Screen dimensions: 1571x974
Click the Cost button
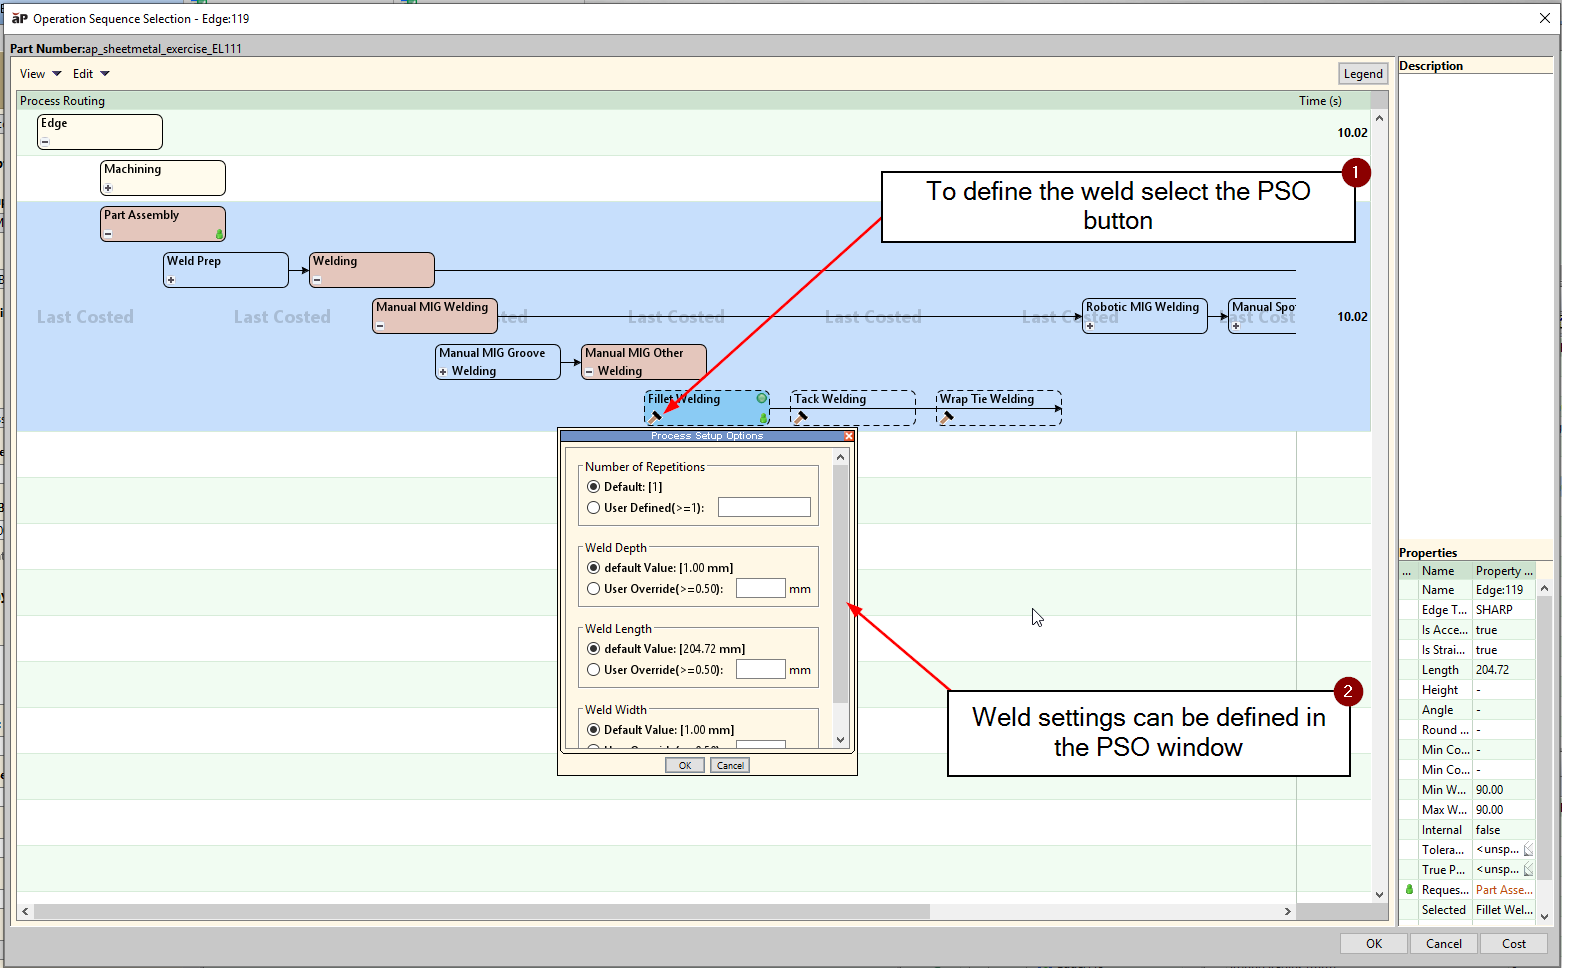point(1513,944)
